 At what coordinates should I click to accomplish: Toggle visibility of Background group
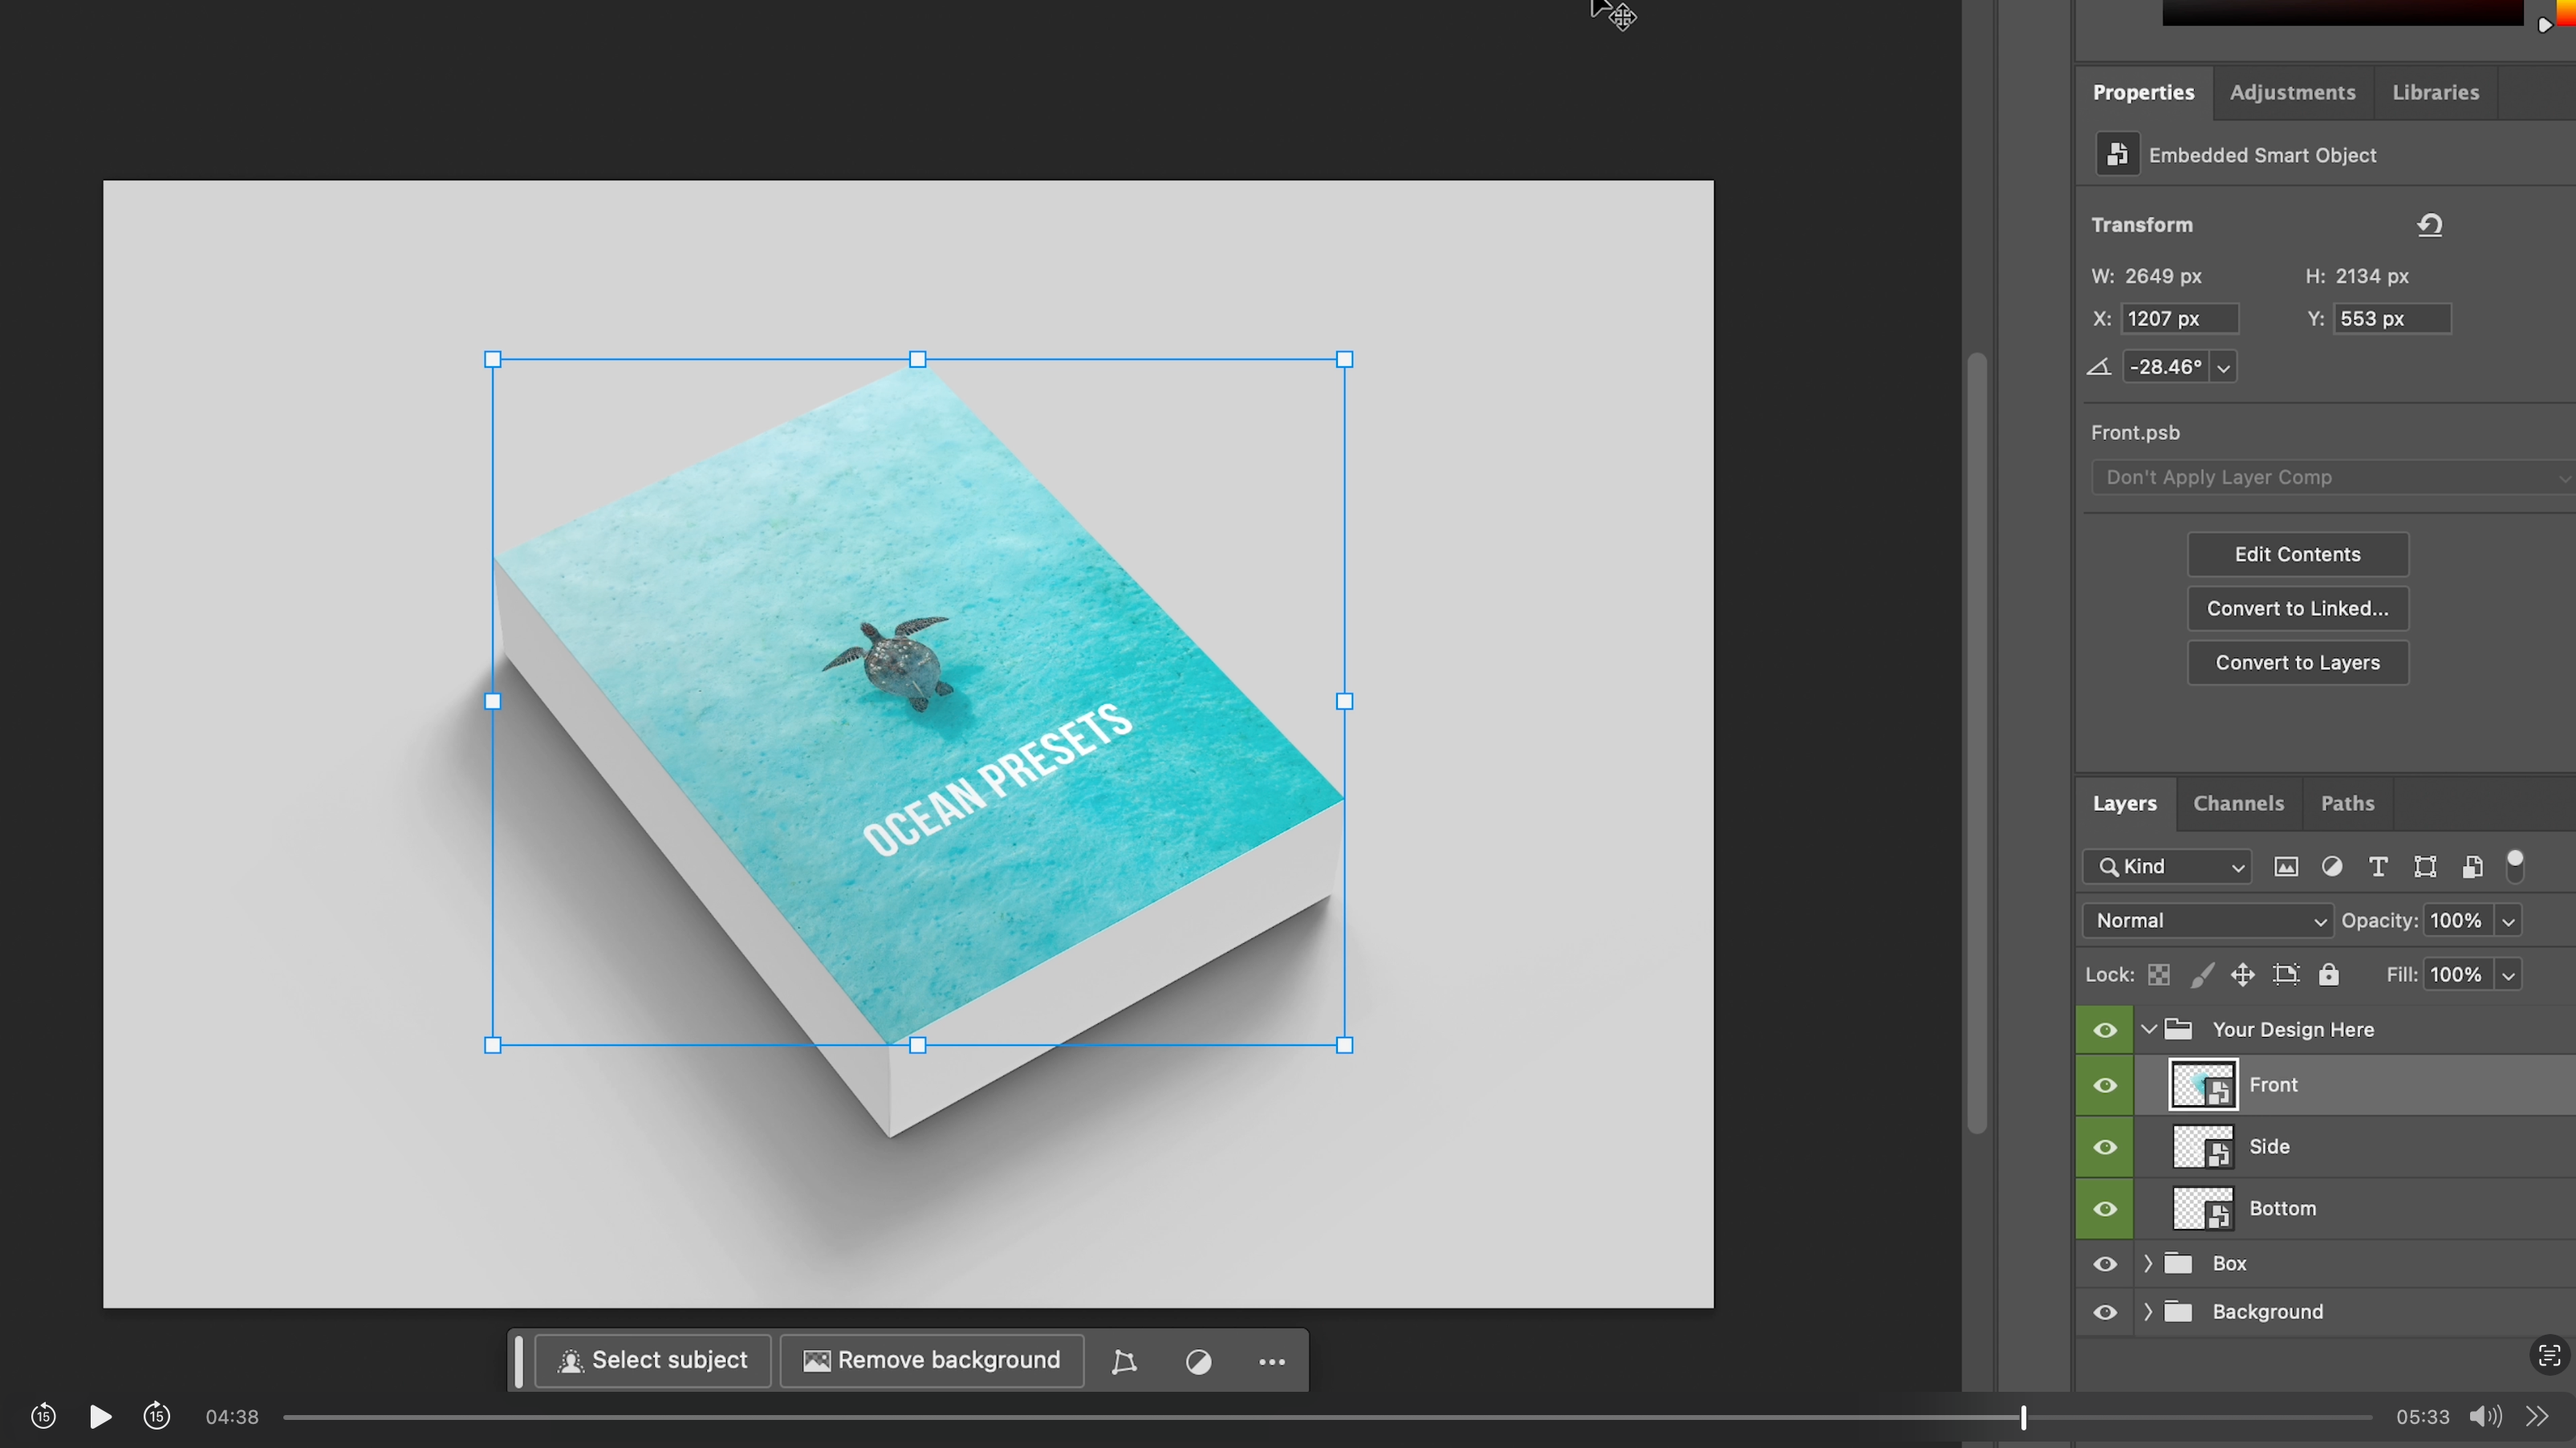[2105, 1312]
